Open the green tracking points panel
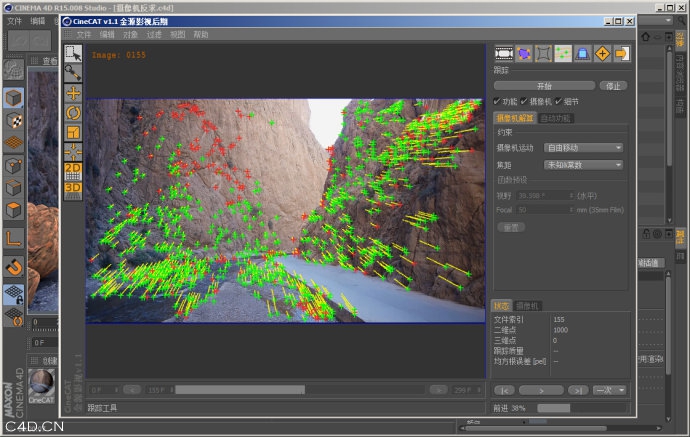 (563, 54)
